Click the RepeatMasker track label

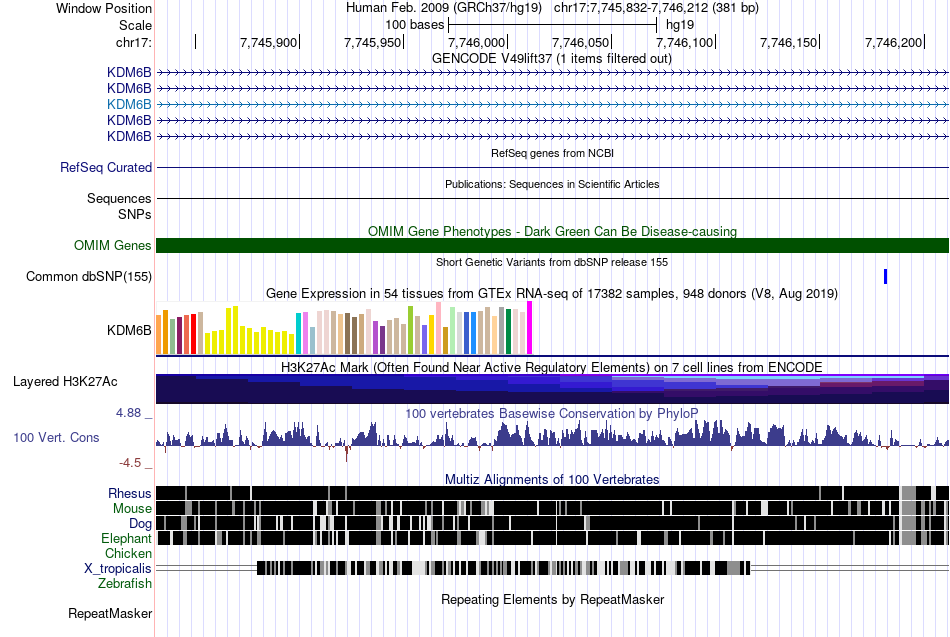110,614
